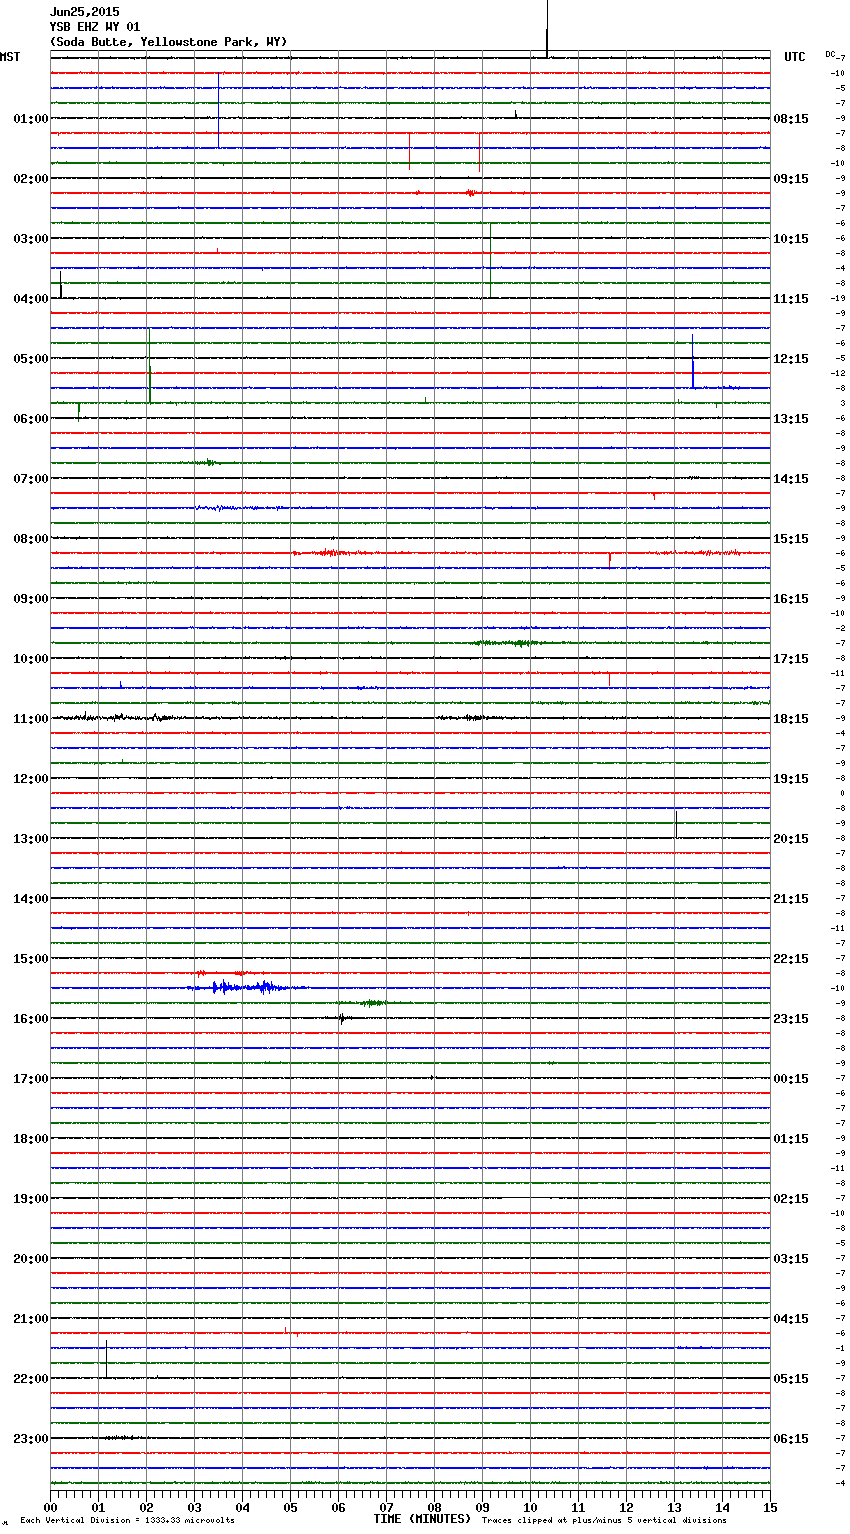Select the 22:00 MST hour label

[x=31, y=1379]
